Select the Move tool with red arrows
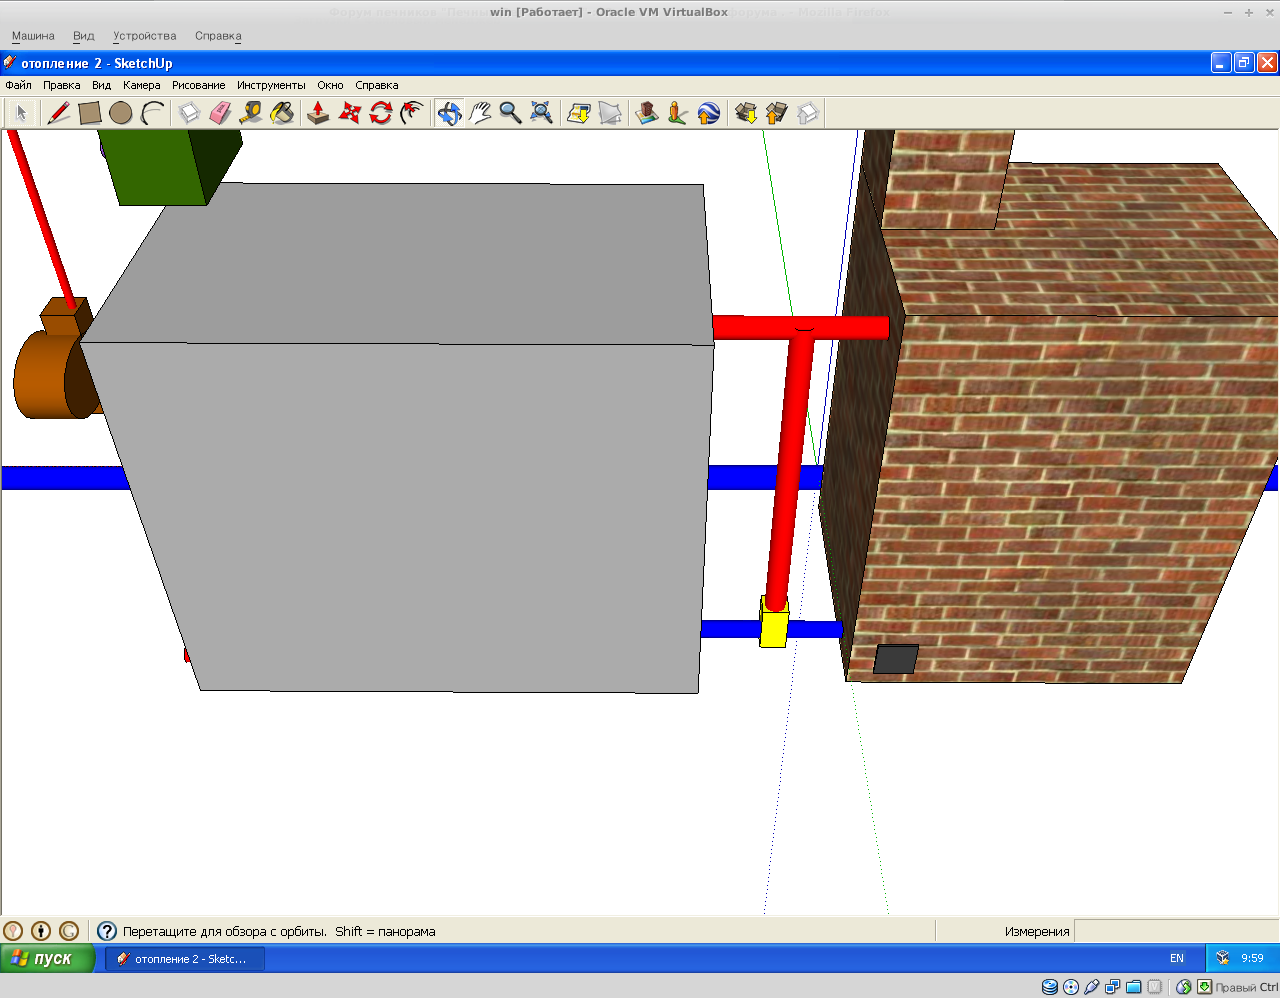 pos(349,113)
